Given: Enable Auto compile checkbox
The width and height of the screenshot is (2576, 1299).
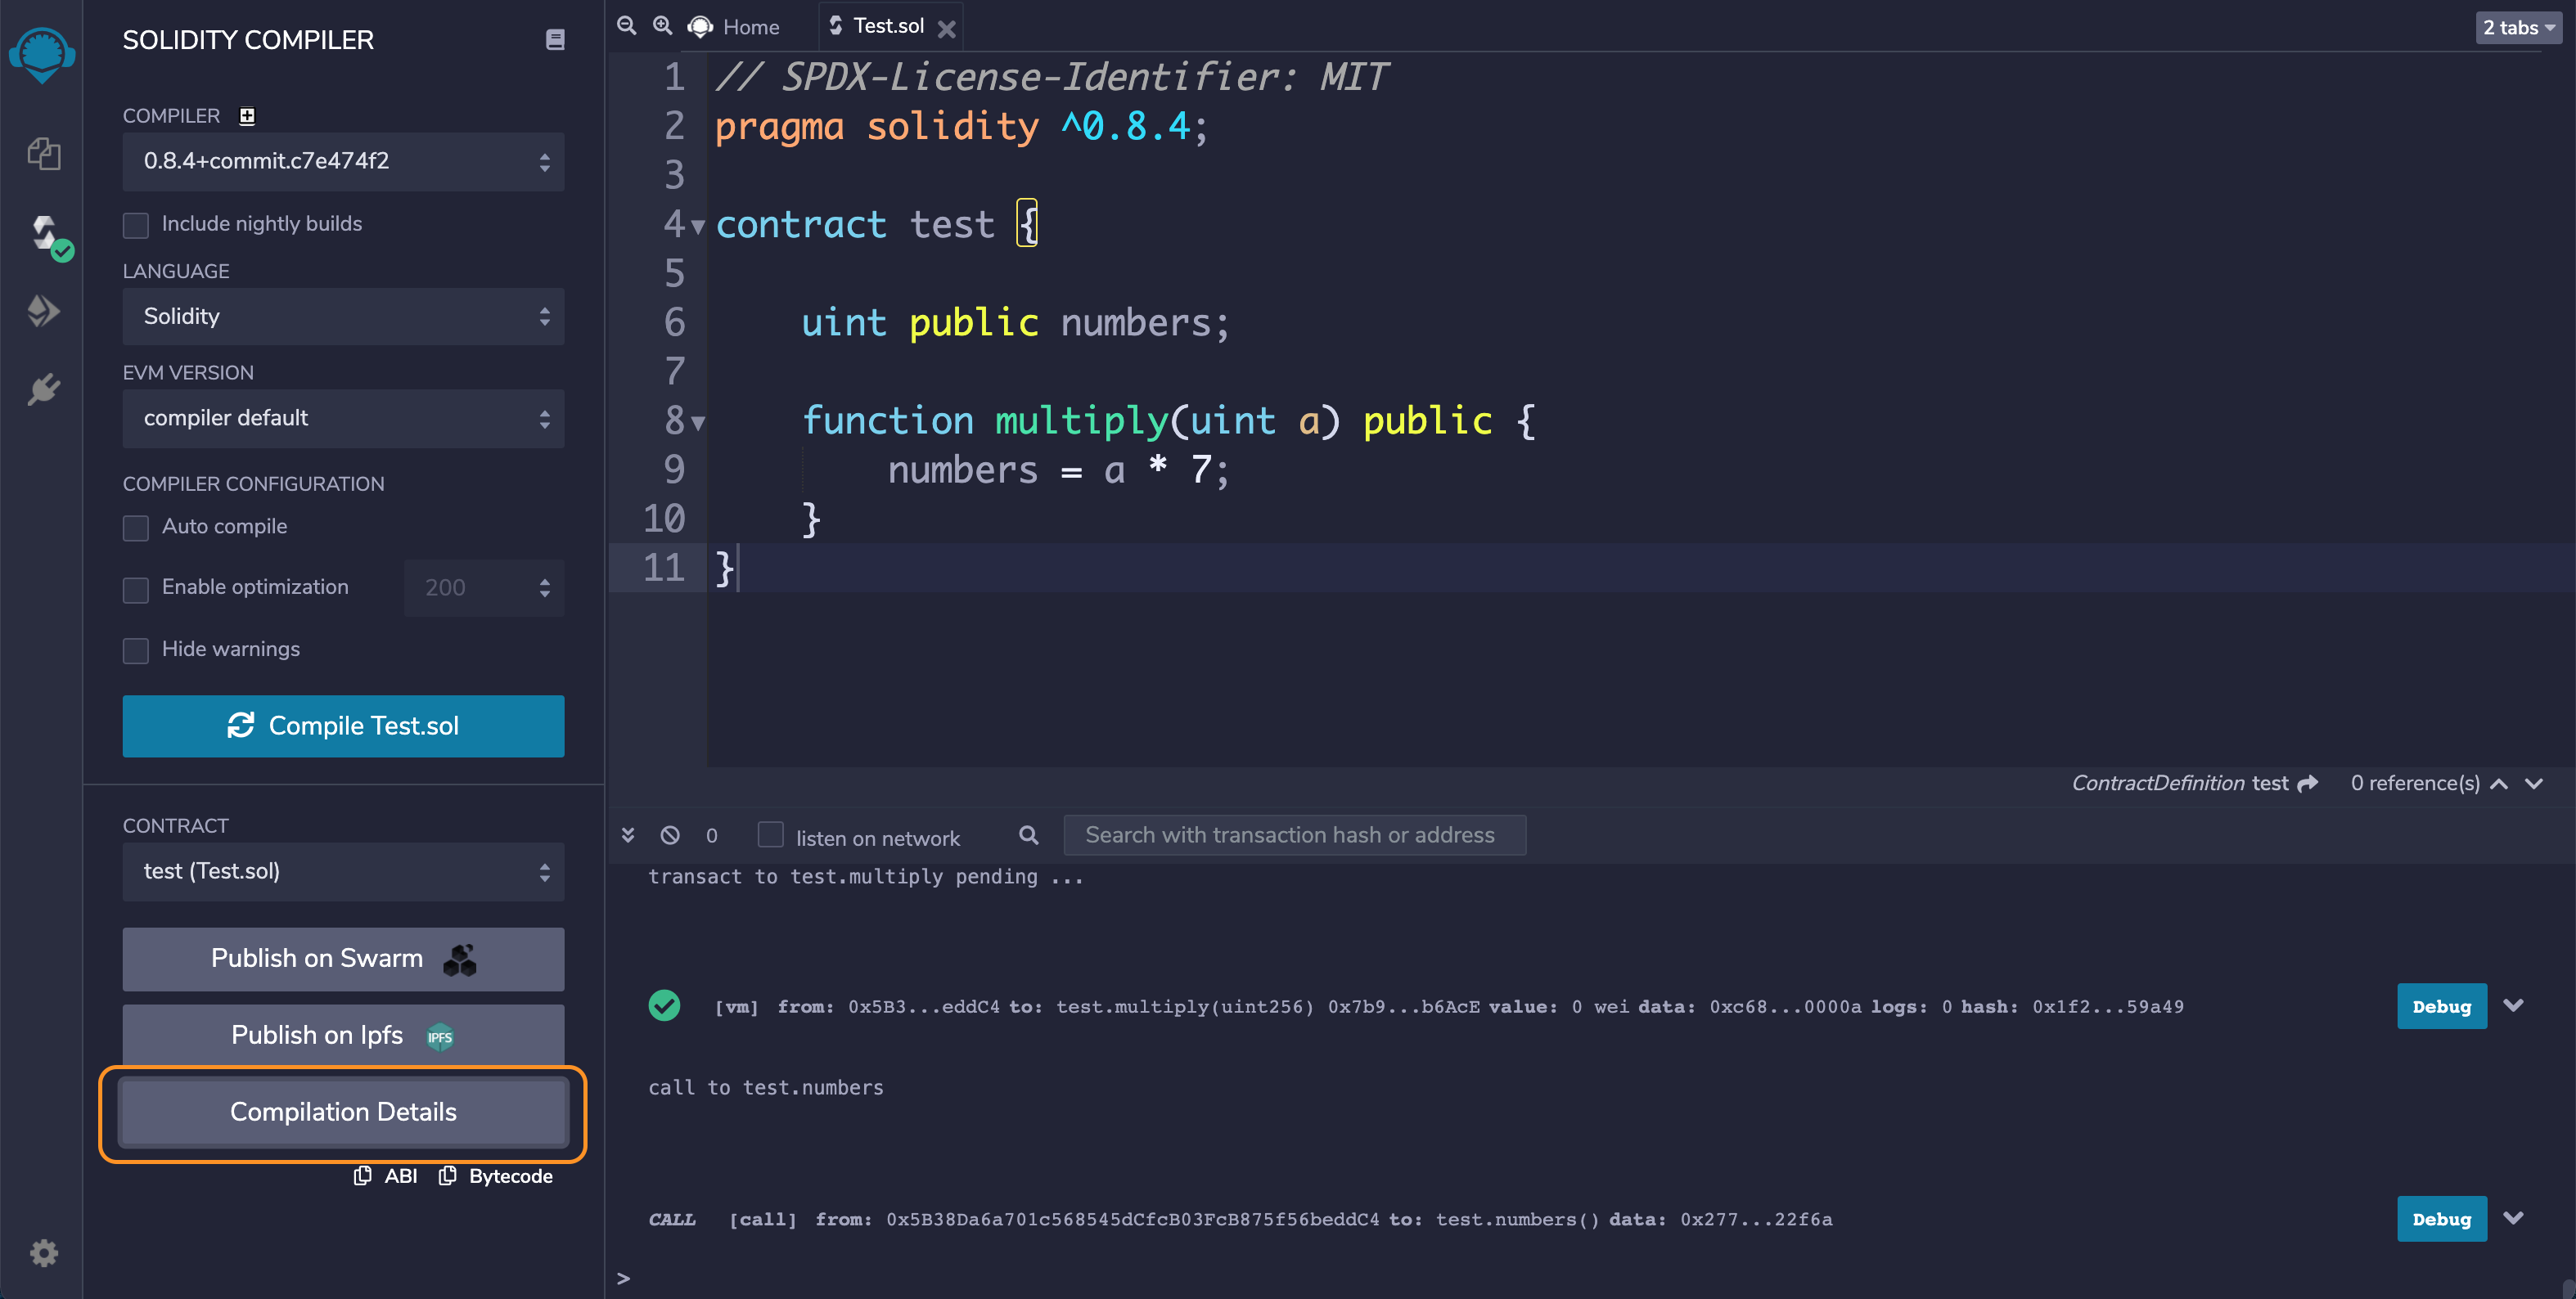Looking at the screenshot, I should tap(136, 527).
